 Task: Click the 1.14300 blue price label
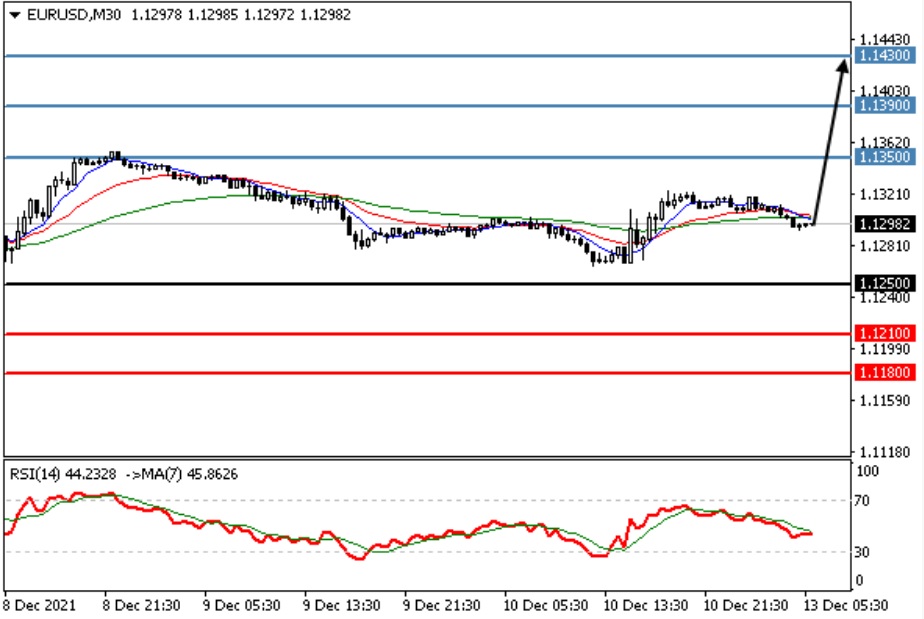885,55
